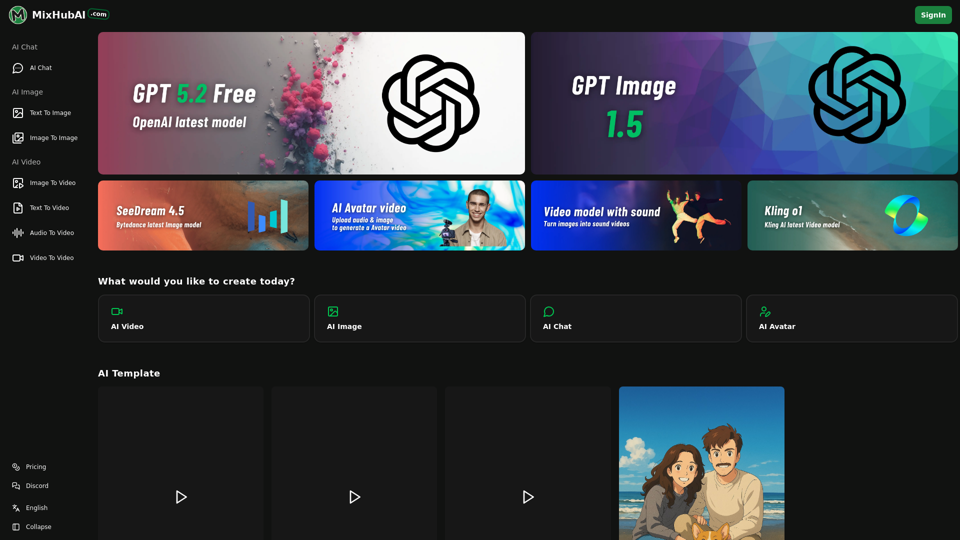Click the MixHubAI logo icon
Image resolution: width=960 pixels, height=540 pixels.
18,15
